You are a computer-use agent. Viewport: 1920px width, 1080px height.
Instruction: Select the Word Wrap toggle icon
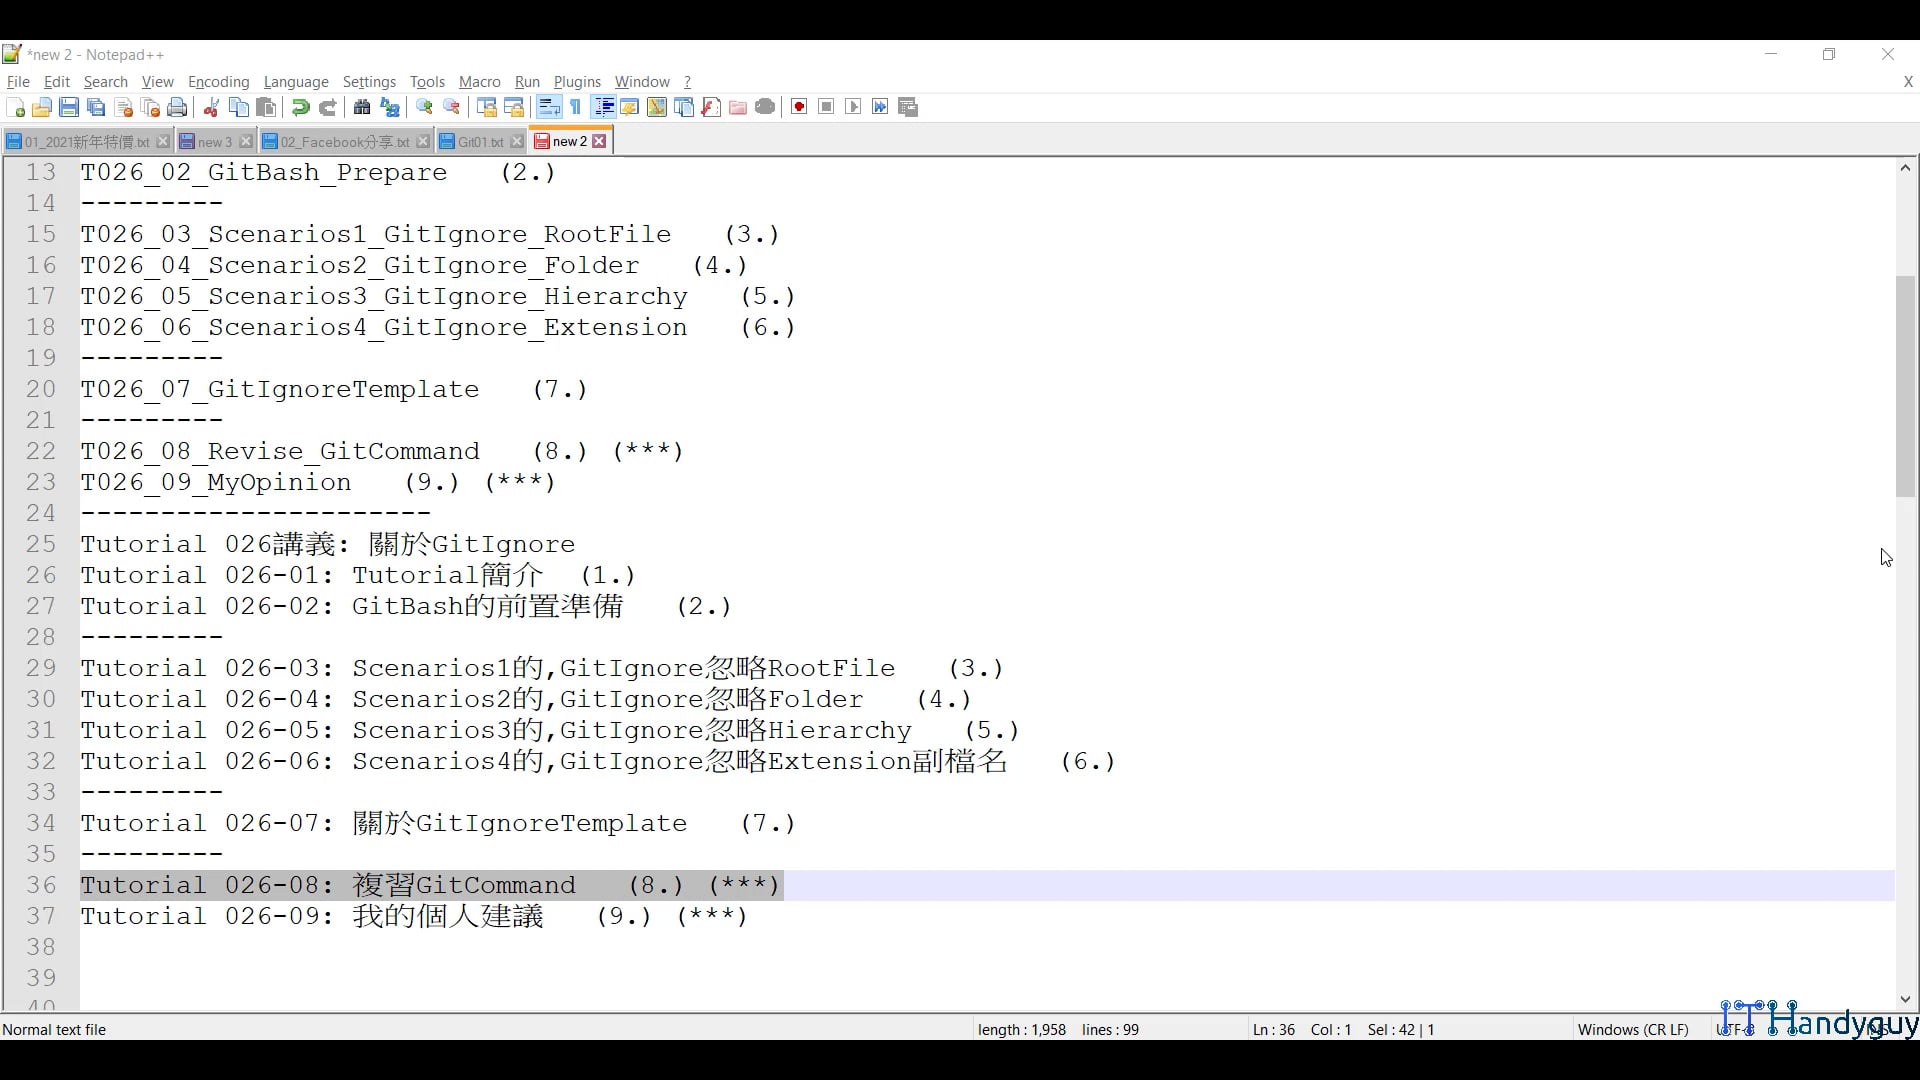[x=549, y=107]
